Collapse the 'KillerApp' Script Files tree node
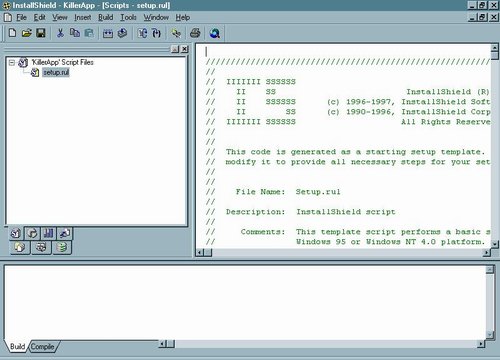 (x=12, y=62)
